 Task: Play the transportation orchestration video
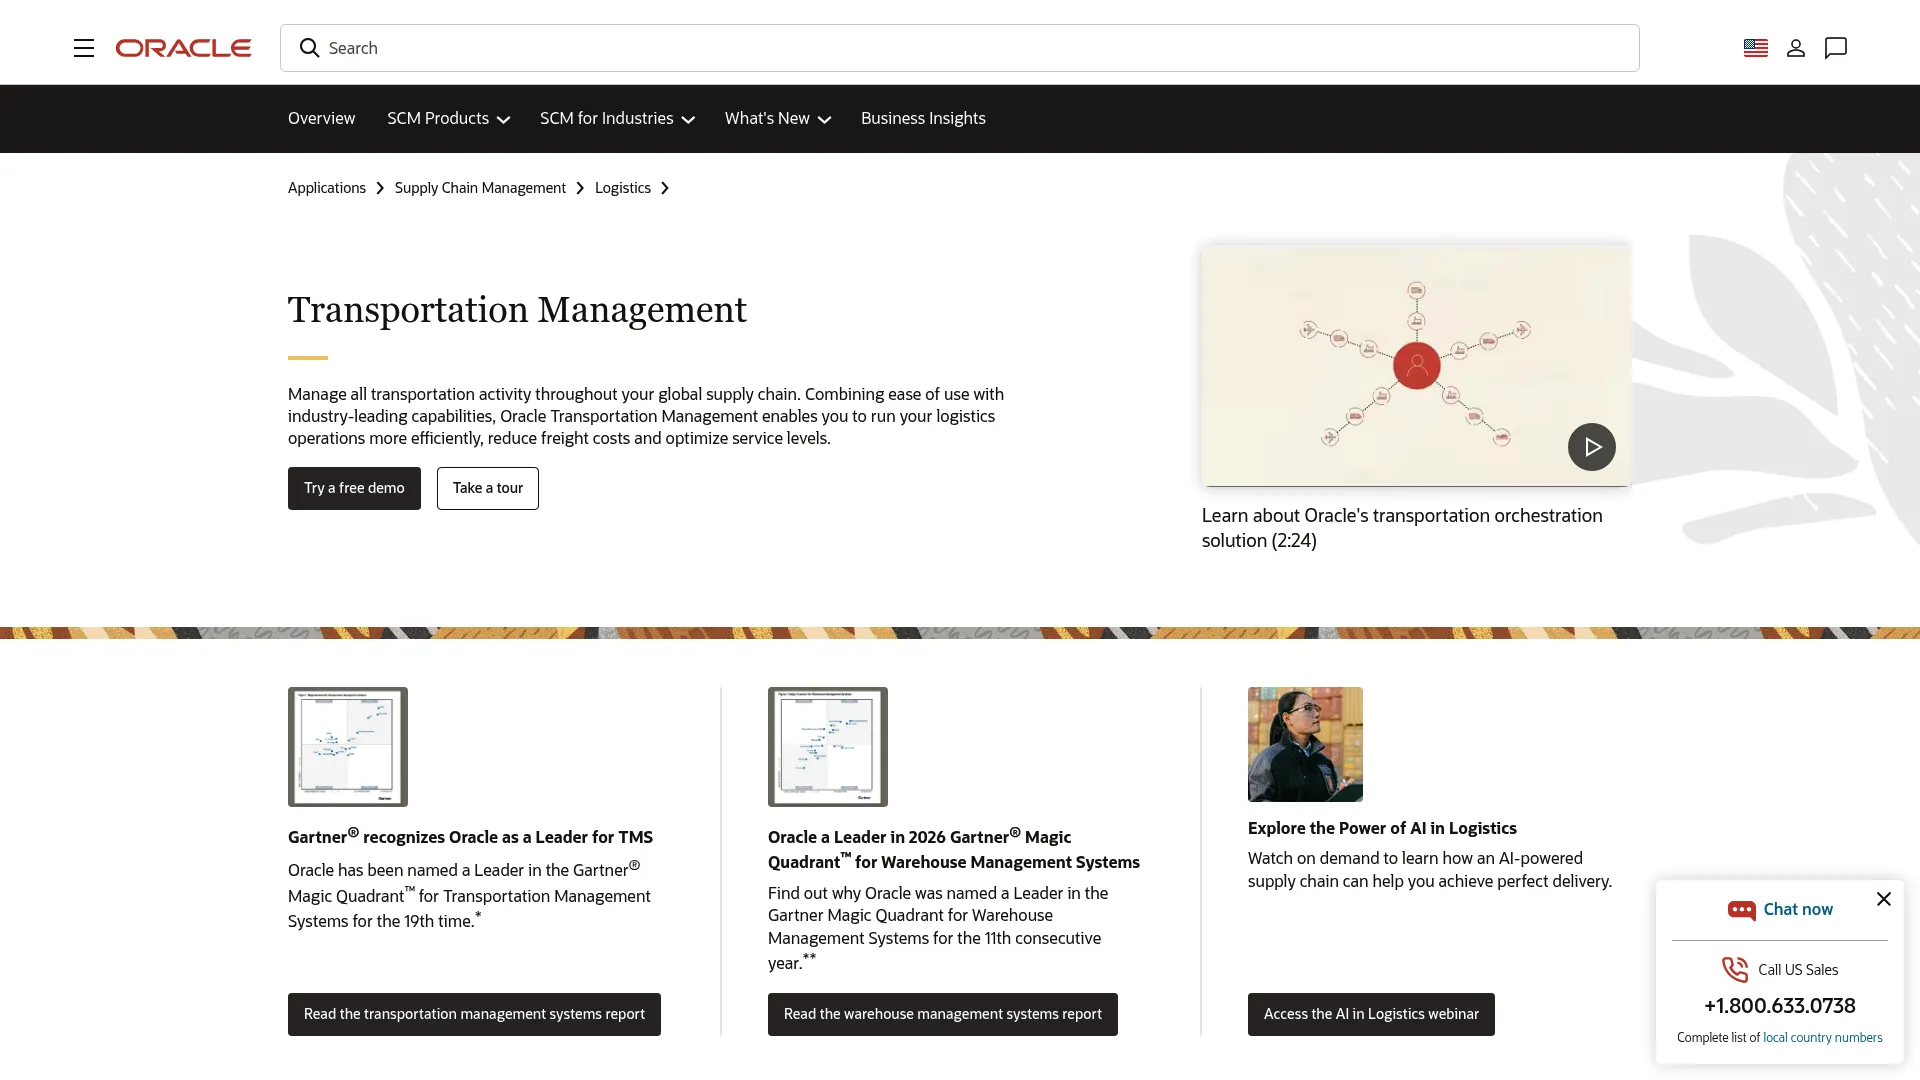coord(1592,447)
